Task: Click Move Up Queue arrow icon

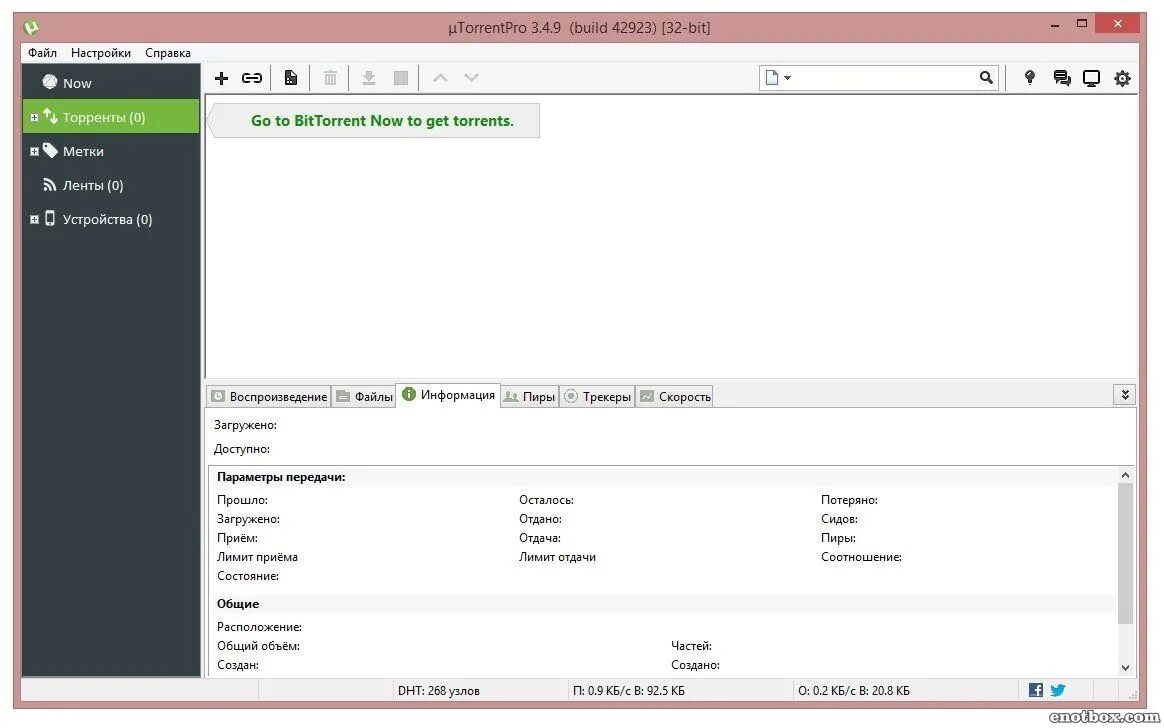Action: click(440, 77)
